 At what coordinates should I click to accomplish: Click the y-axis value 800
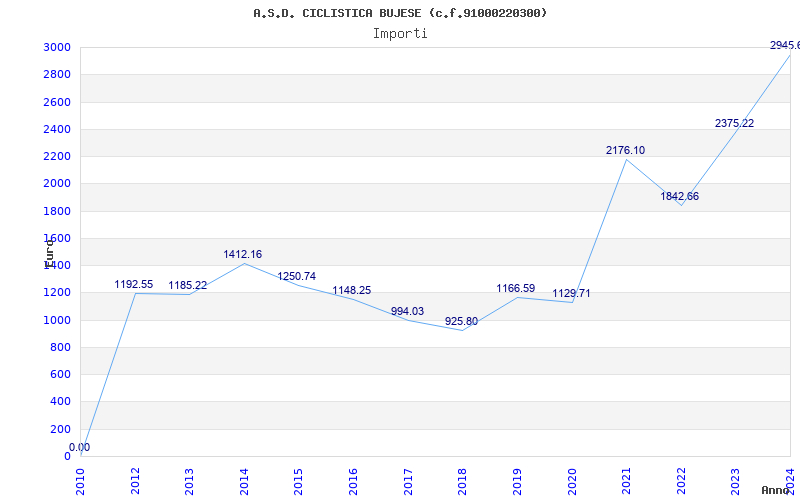click(61, 347)
